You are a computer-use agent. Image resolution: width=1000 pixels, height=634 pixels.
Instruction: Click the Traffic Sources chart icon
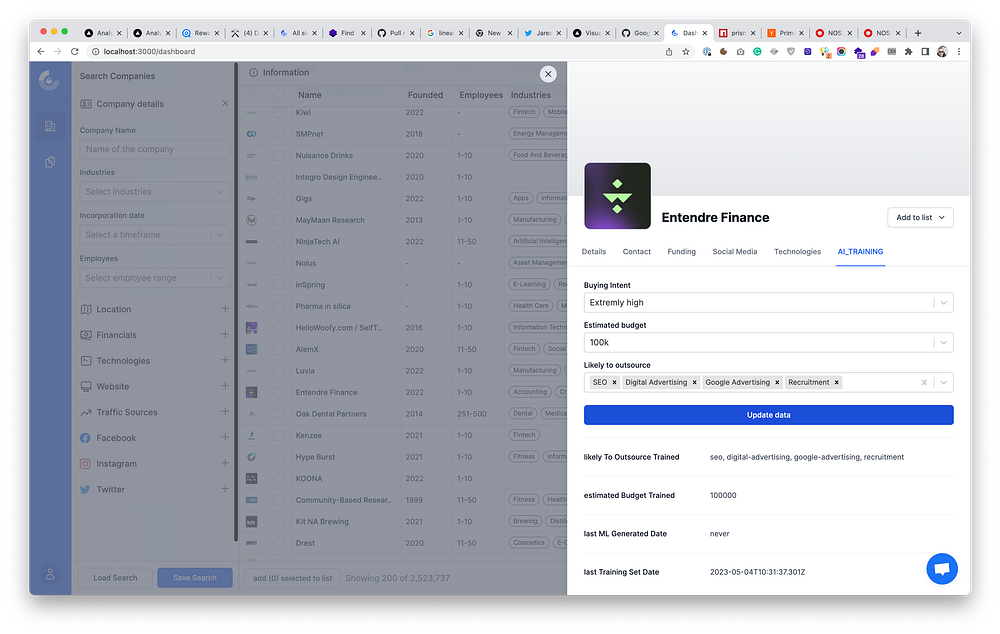coord(85,412)
